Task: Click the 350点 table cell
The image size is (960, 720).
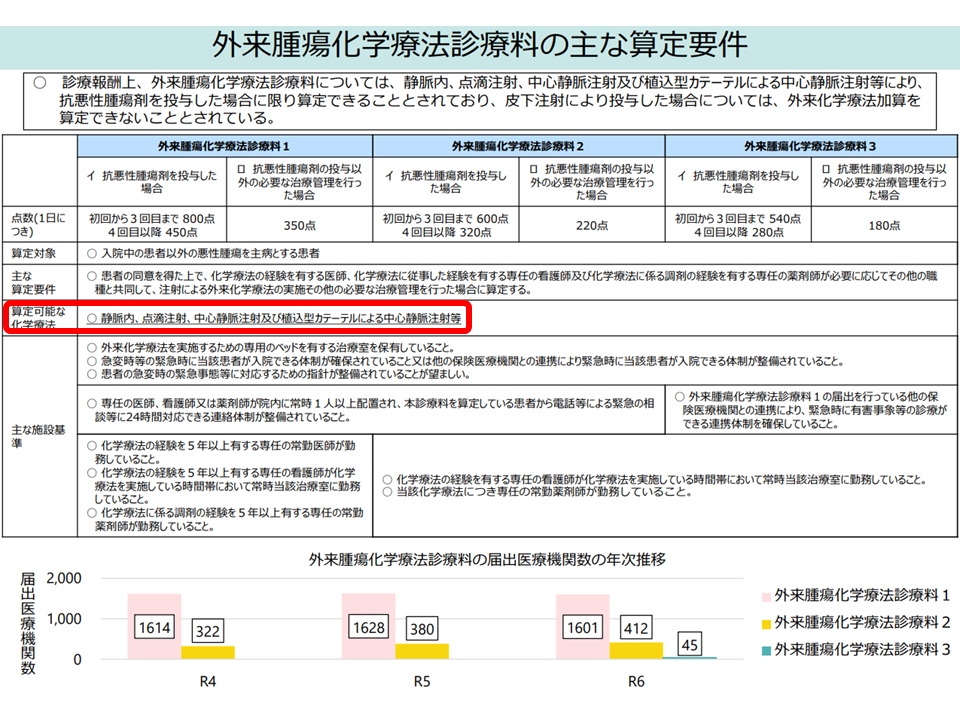Action: pos(300,226)
